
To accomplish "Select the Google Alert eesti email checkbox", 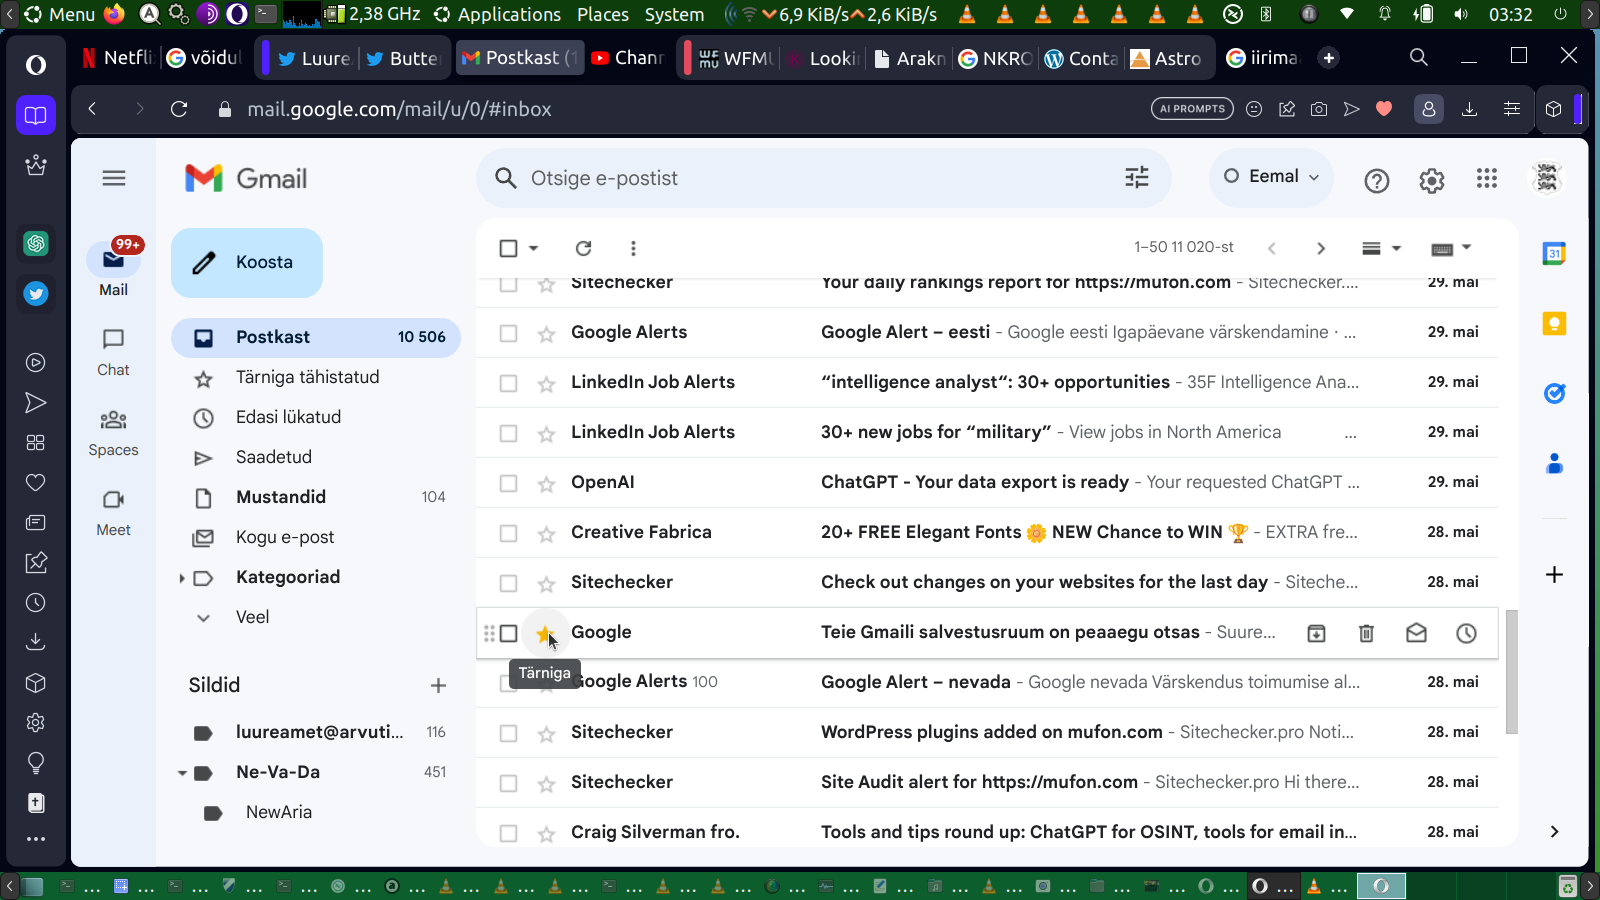I will pyautogui.click(x=509, y=333).
